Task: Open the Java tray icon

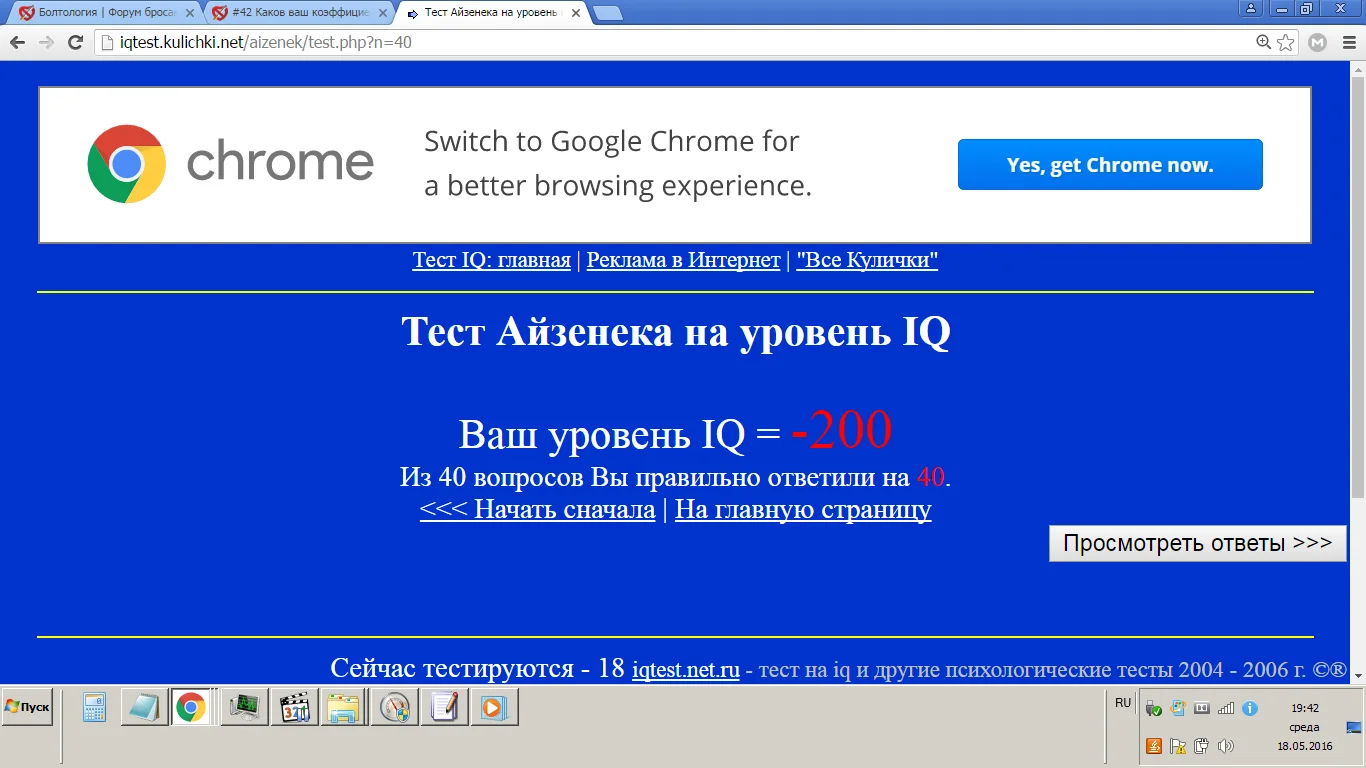Action: click(x=1153, y=745)
